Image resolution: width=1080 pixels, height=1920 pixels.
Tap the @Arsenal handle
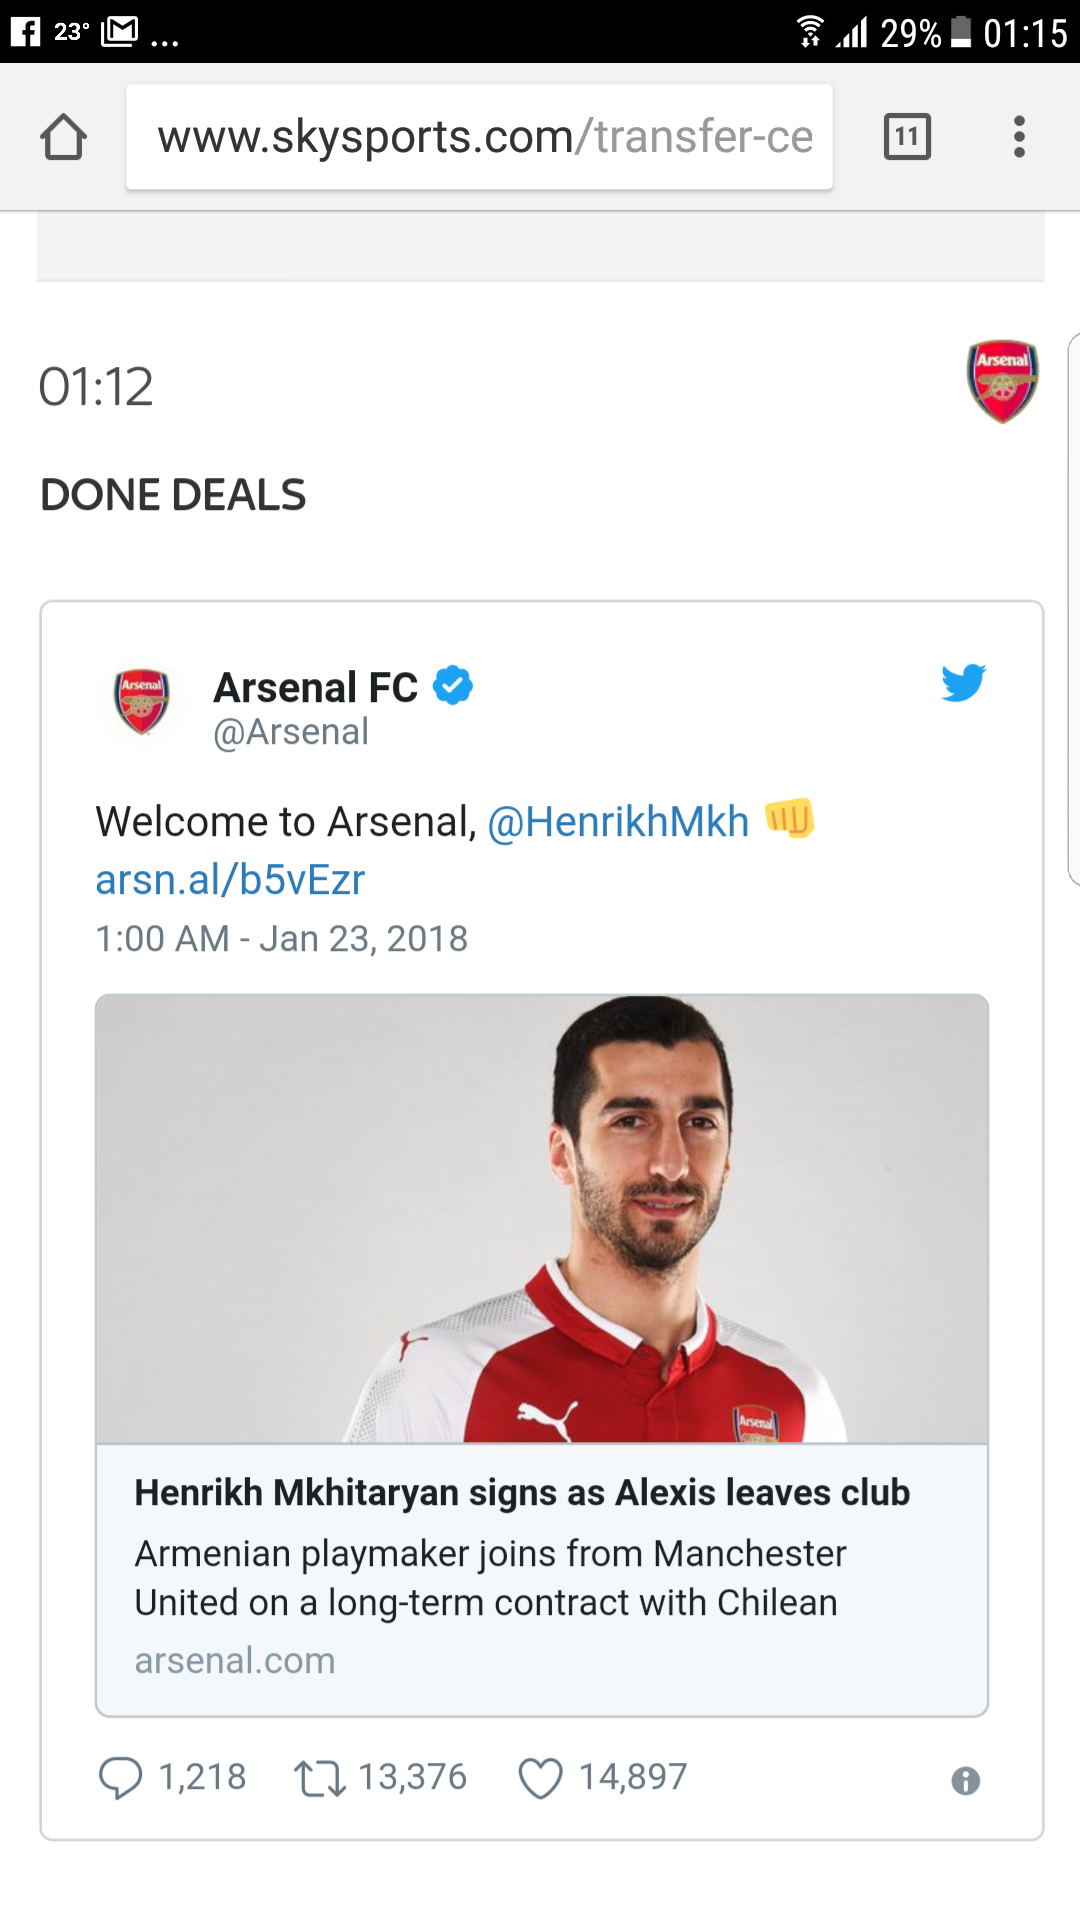291,732
